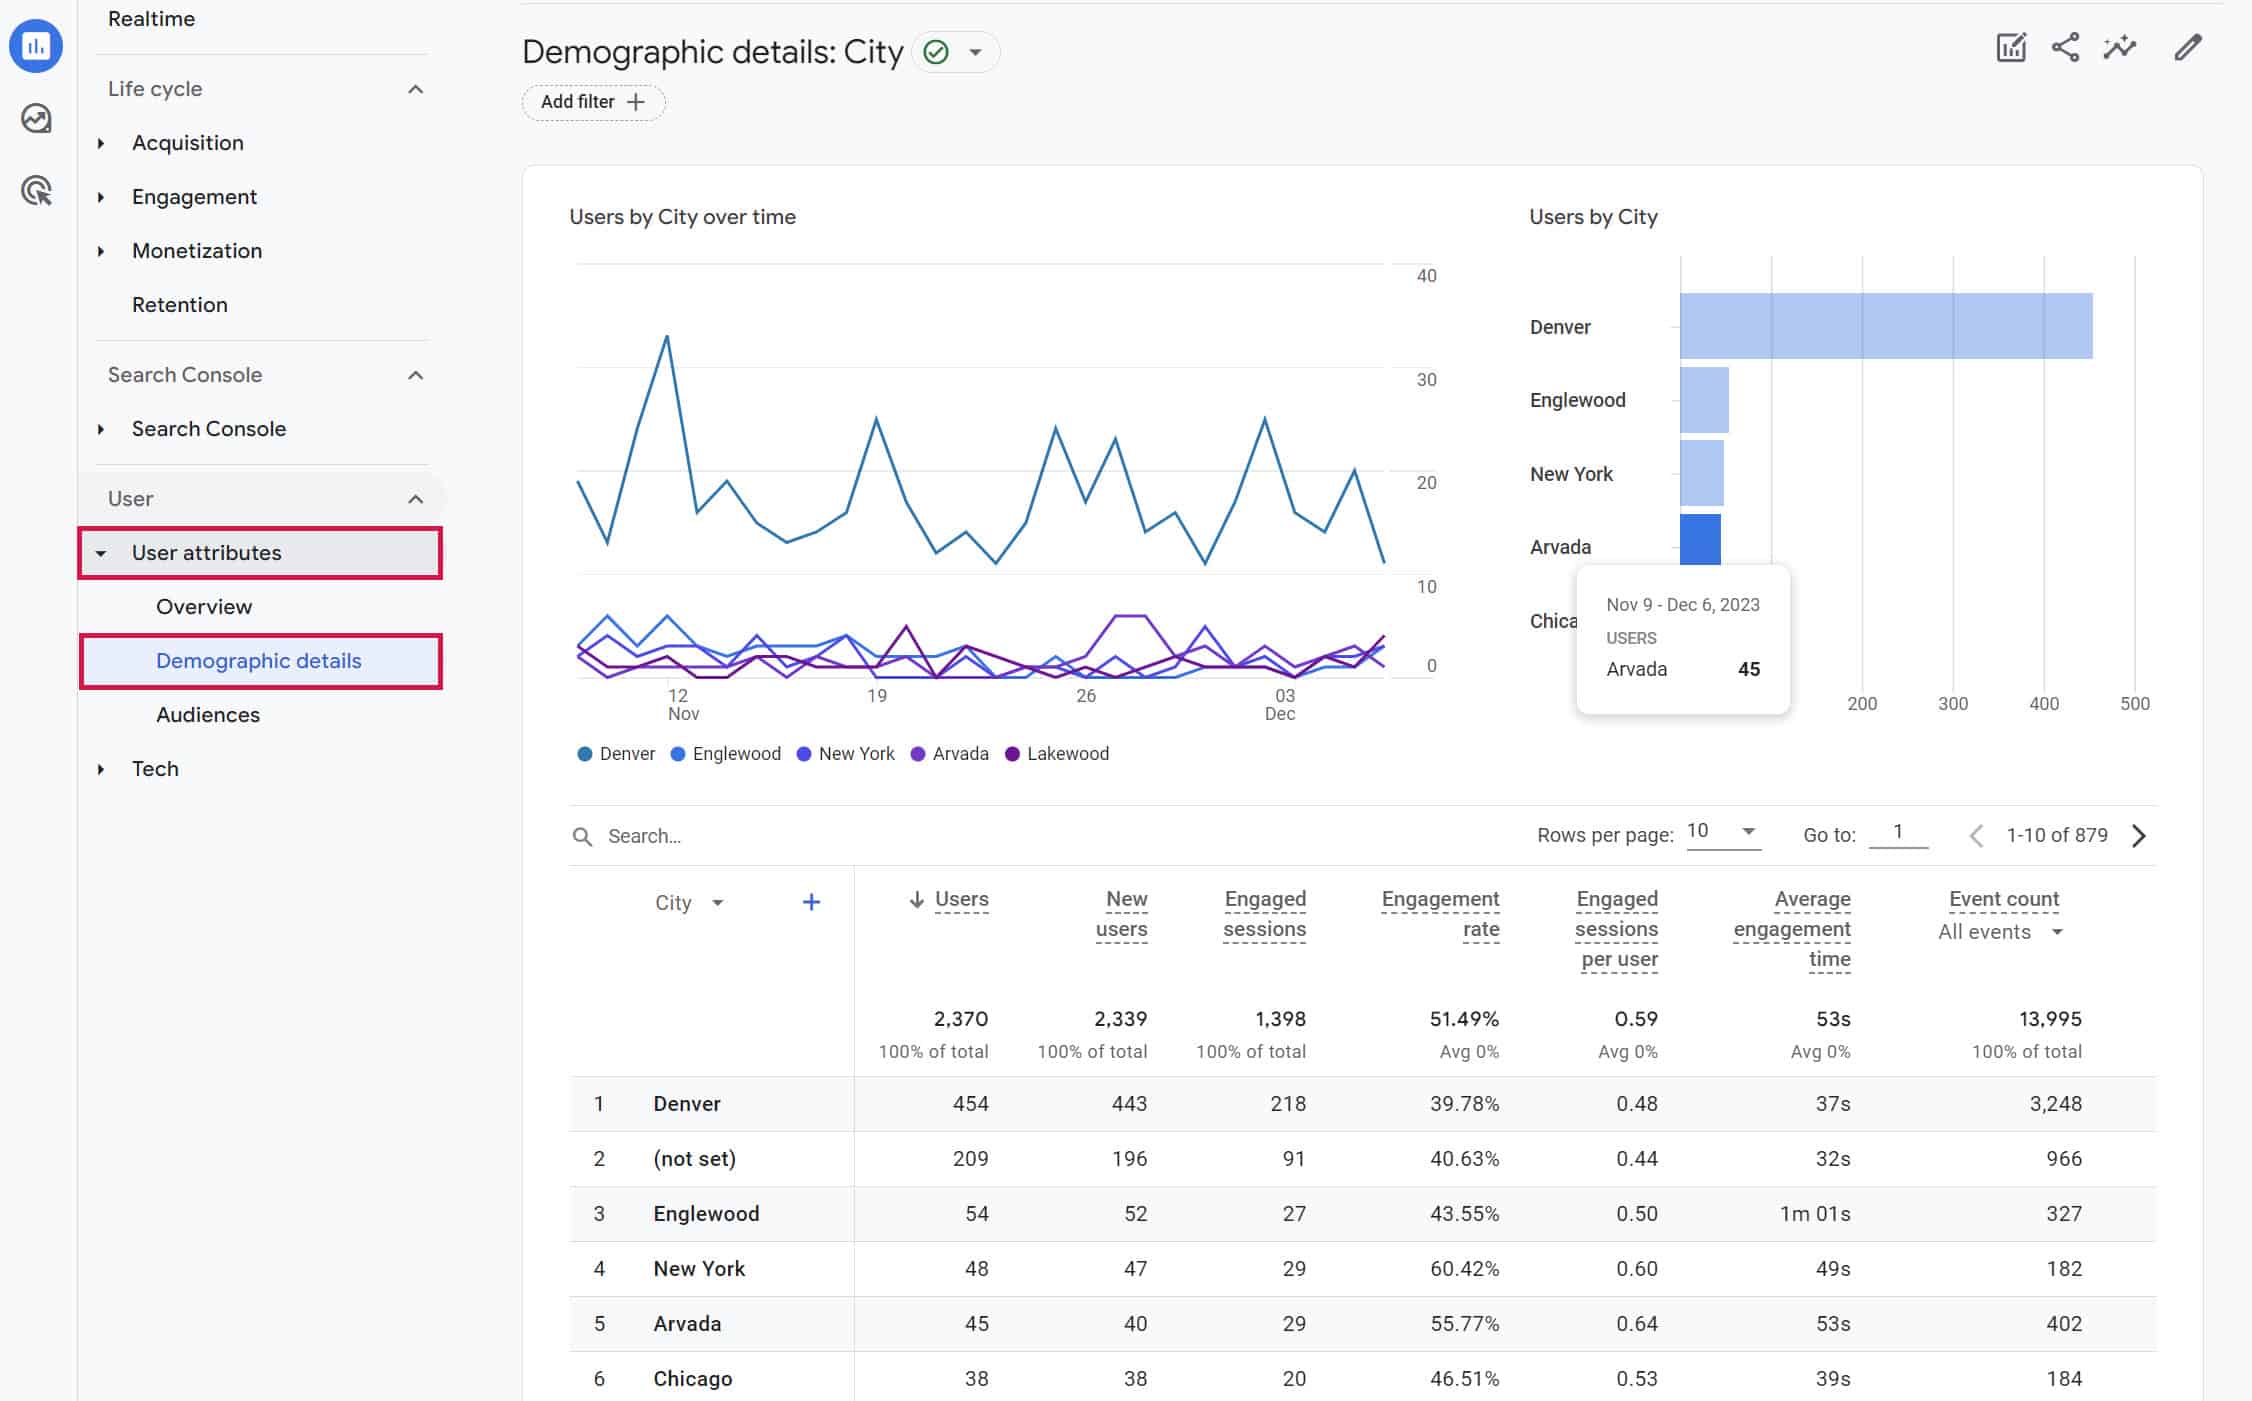This screenshot has width=2252, height=1401.
Task: Sort by Engaged sessions per user column
Action: (1616, 929)
